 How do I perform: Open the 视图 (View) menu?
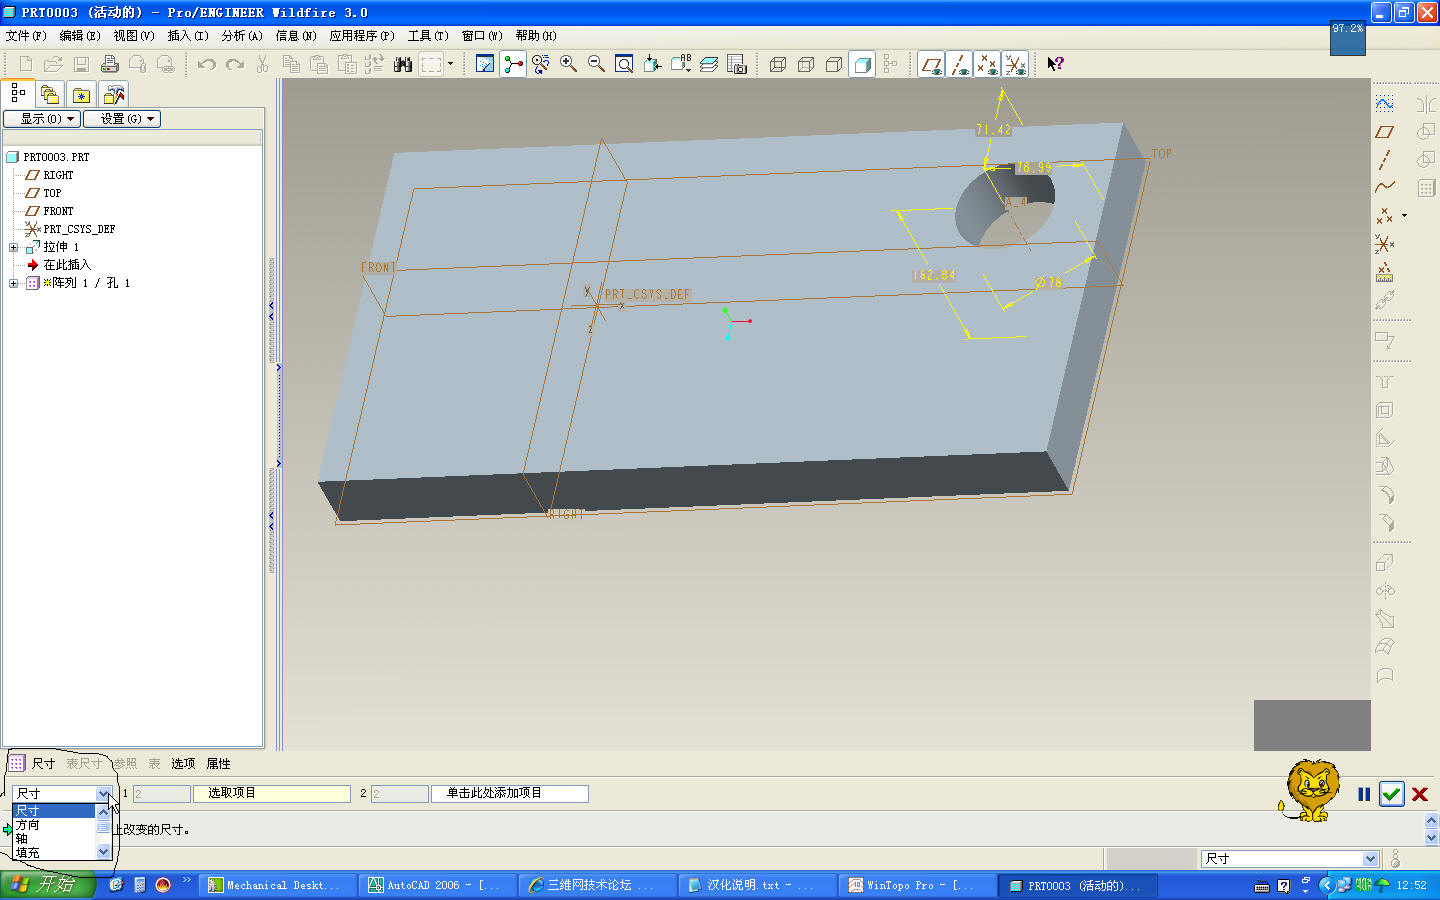pyautogui.click(x=134, y=36)
